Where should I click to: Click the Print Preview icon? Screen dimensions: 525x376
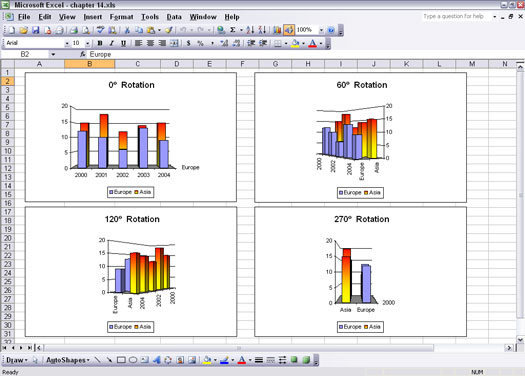[x=86, y=30]
